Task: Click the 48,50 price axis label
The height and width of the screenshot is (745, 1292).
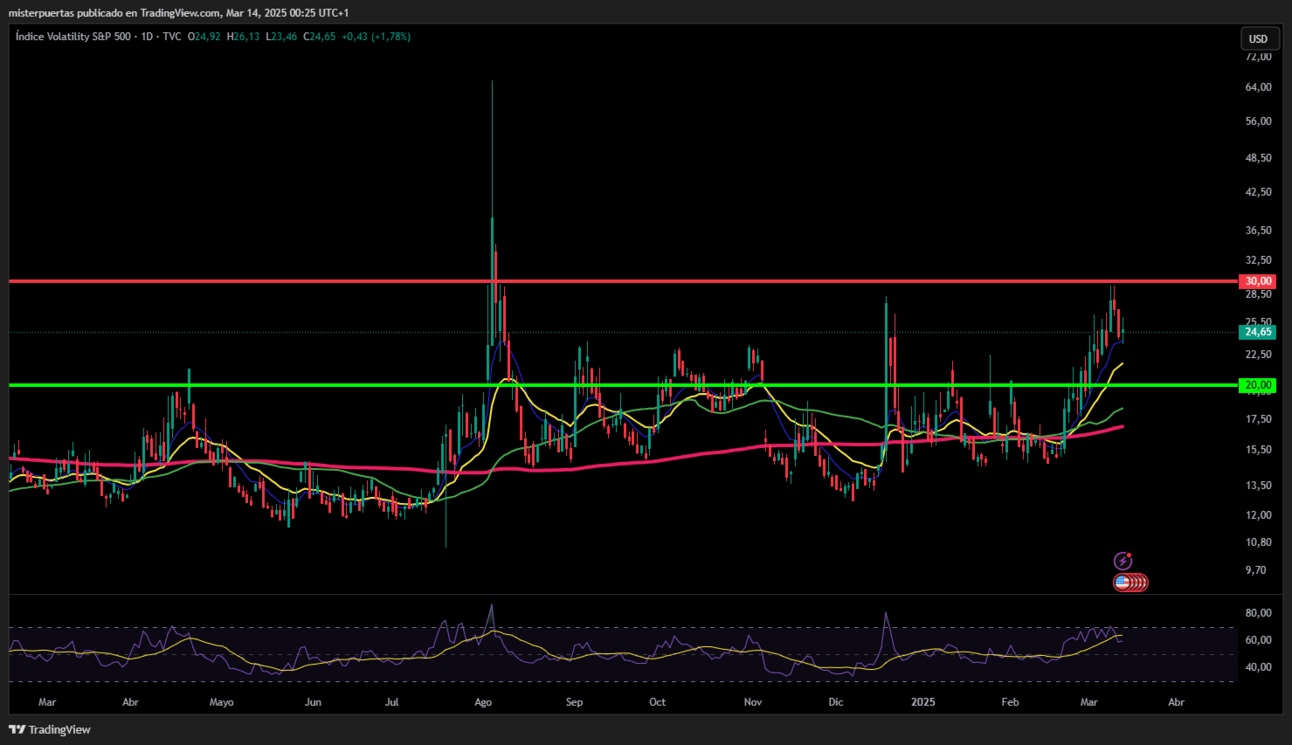Action: (x=1257, y=158)
